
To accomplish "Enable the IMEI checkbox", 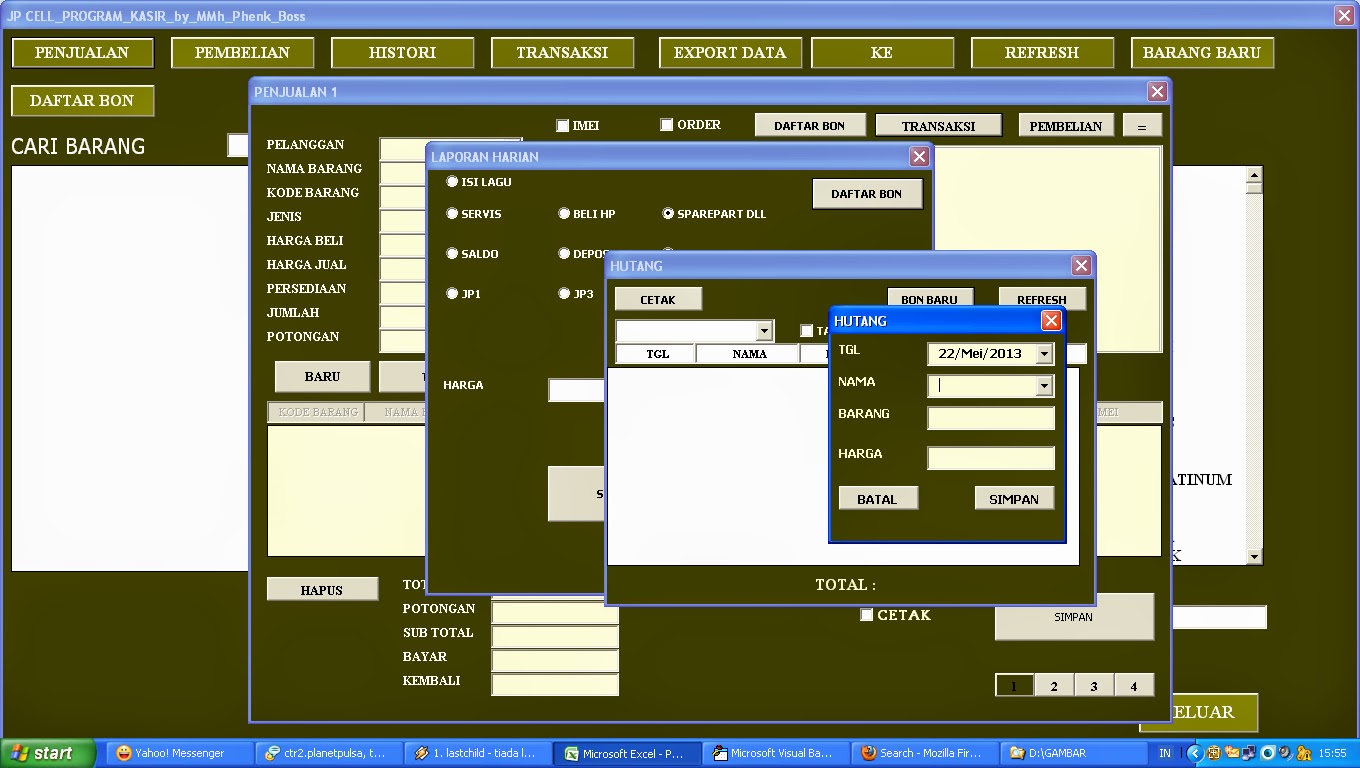I will tap(562, 124).
